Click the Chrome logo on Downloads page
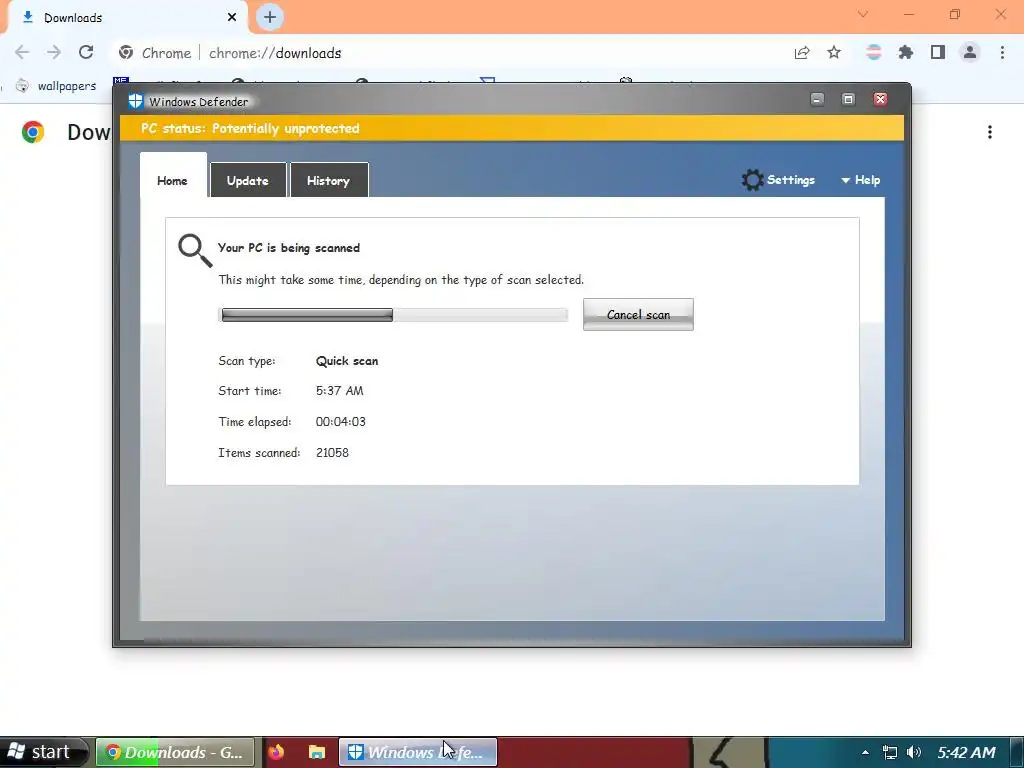 pos(33,133)
